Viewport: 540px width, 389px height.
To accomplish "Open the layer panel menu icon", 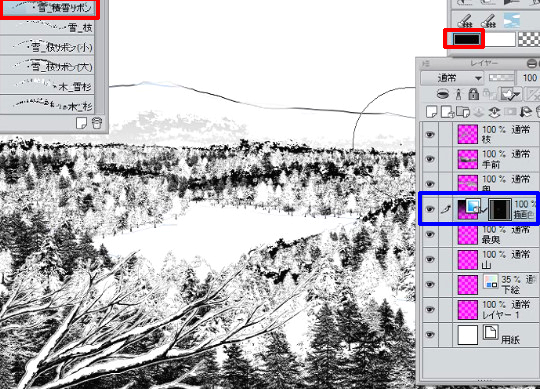I will click(x=426, y=63).
